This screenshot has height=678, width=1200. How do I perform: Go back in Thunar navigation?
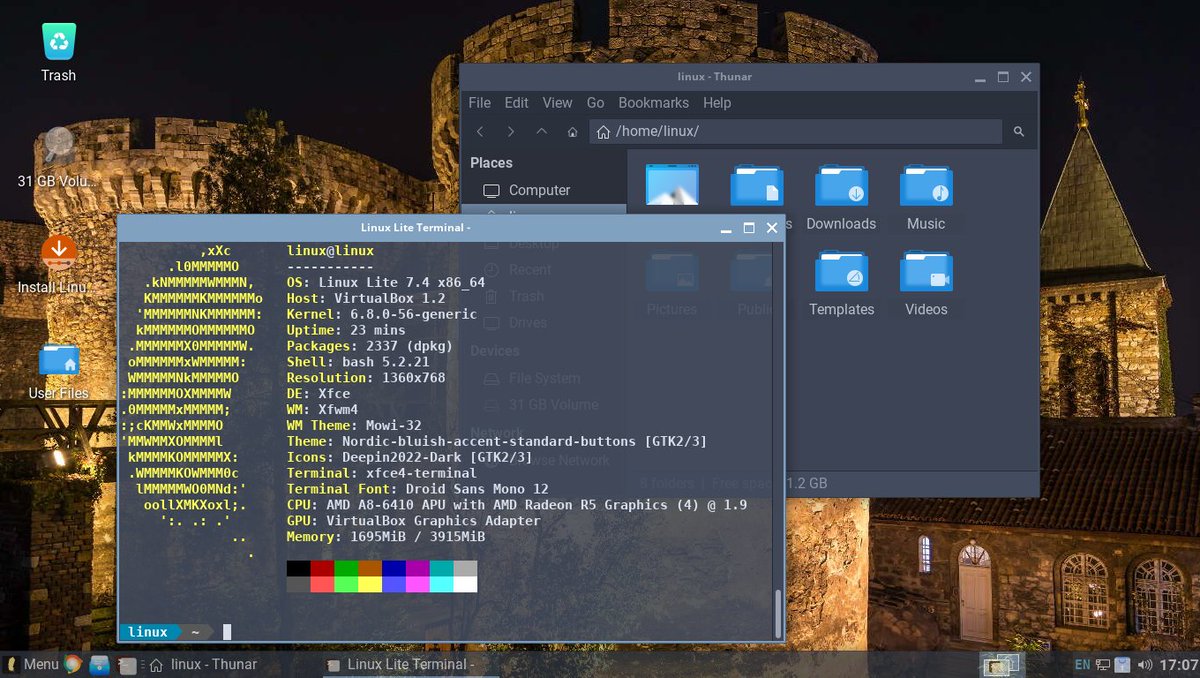coord(480,132)
